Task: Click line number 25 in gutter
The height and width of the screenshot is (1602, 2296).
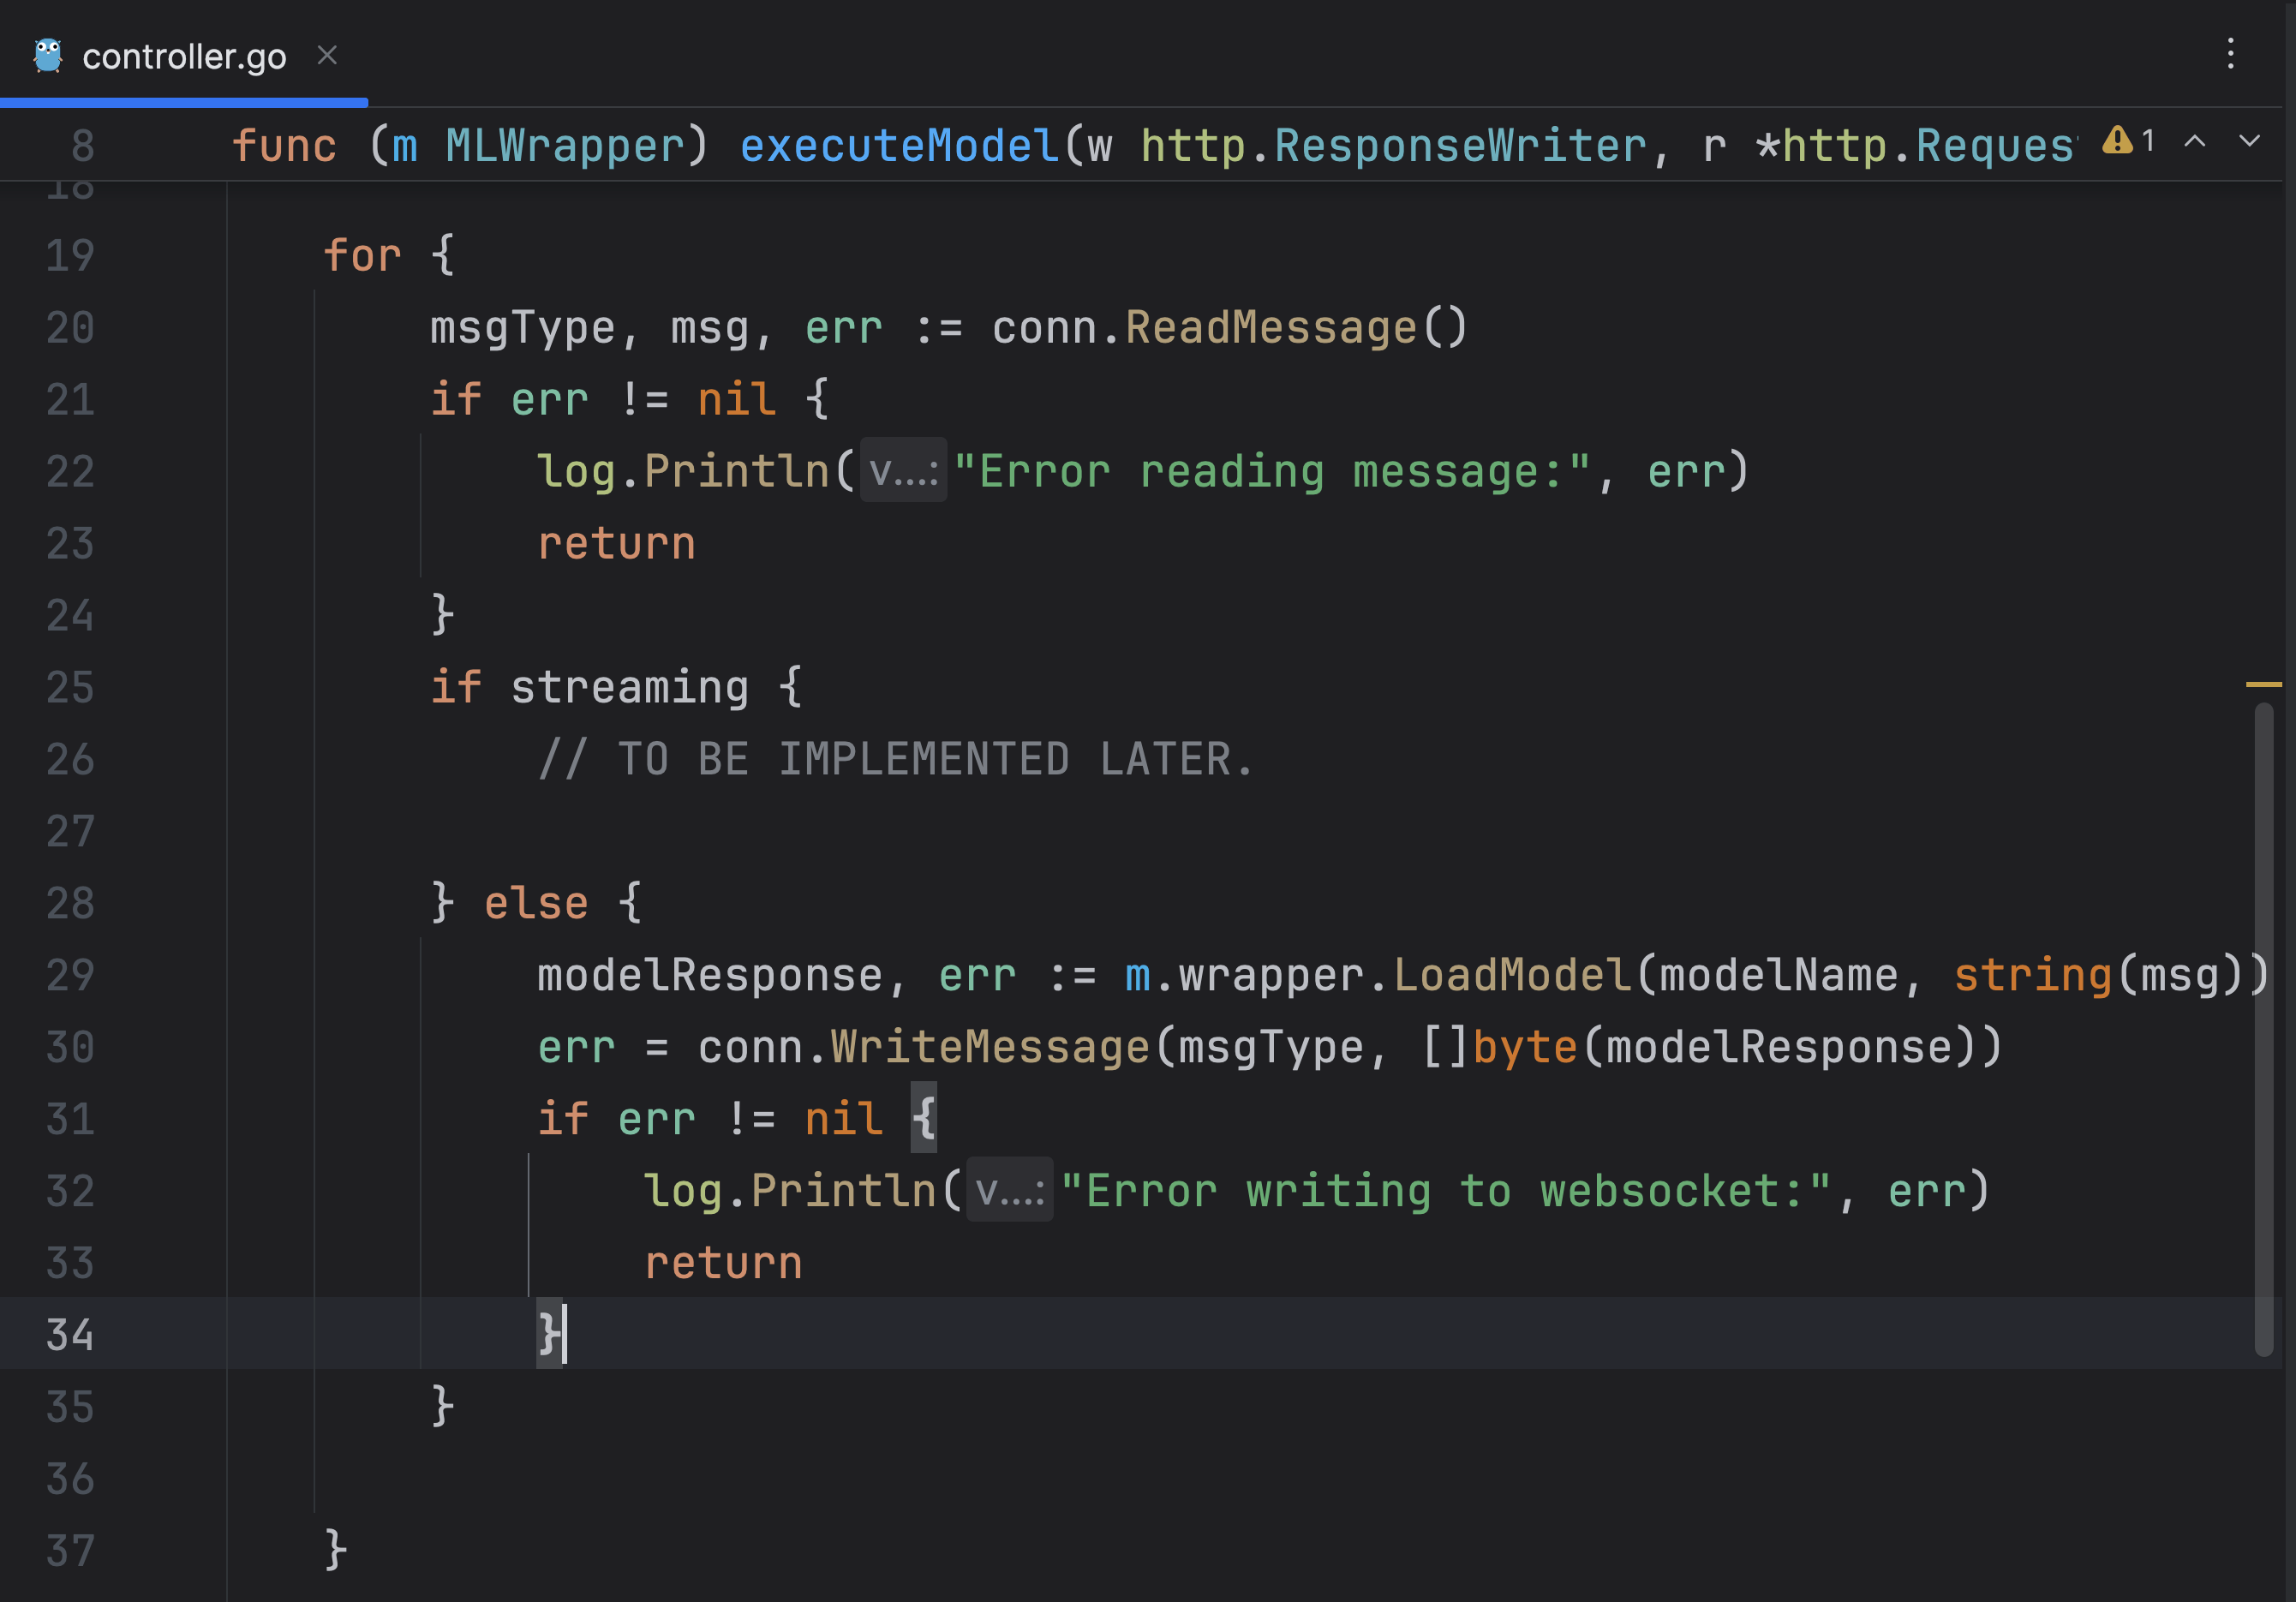Action: (70, 688)
